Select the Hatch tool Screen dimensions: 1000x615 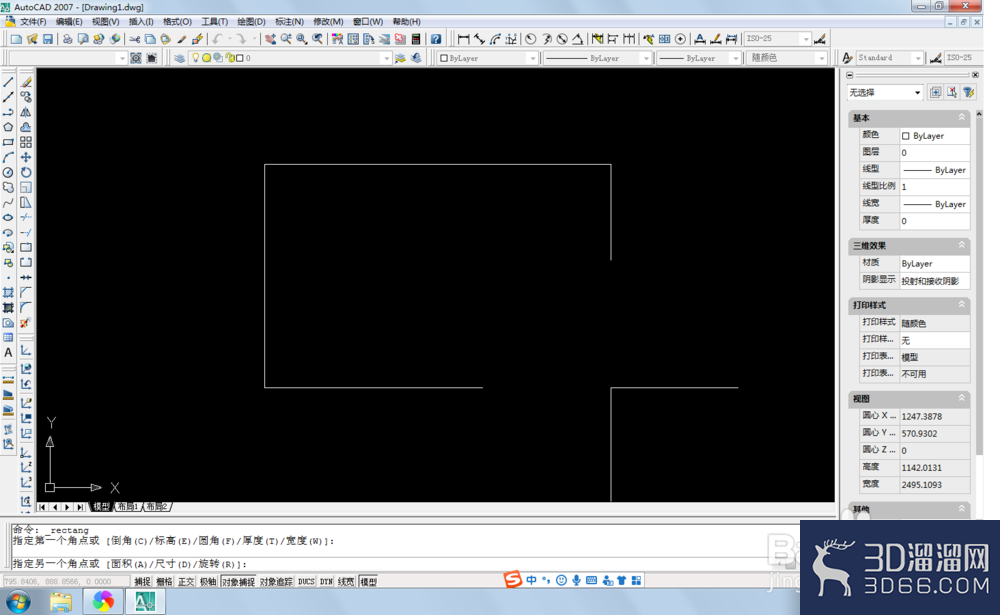[8, 293]
